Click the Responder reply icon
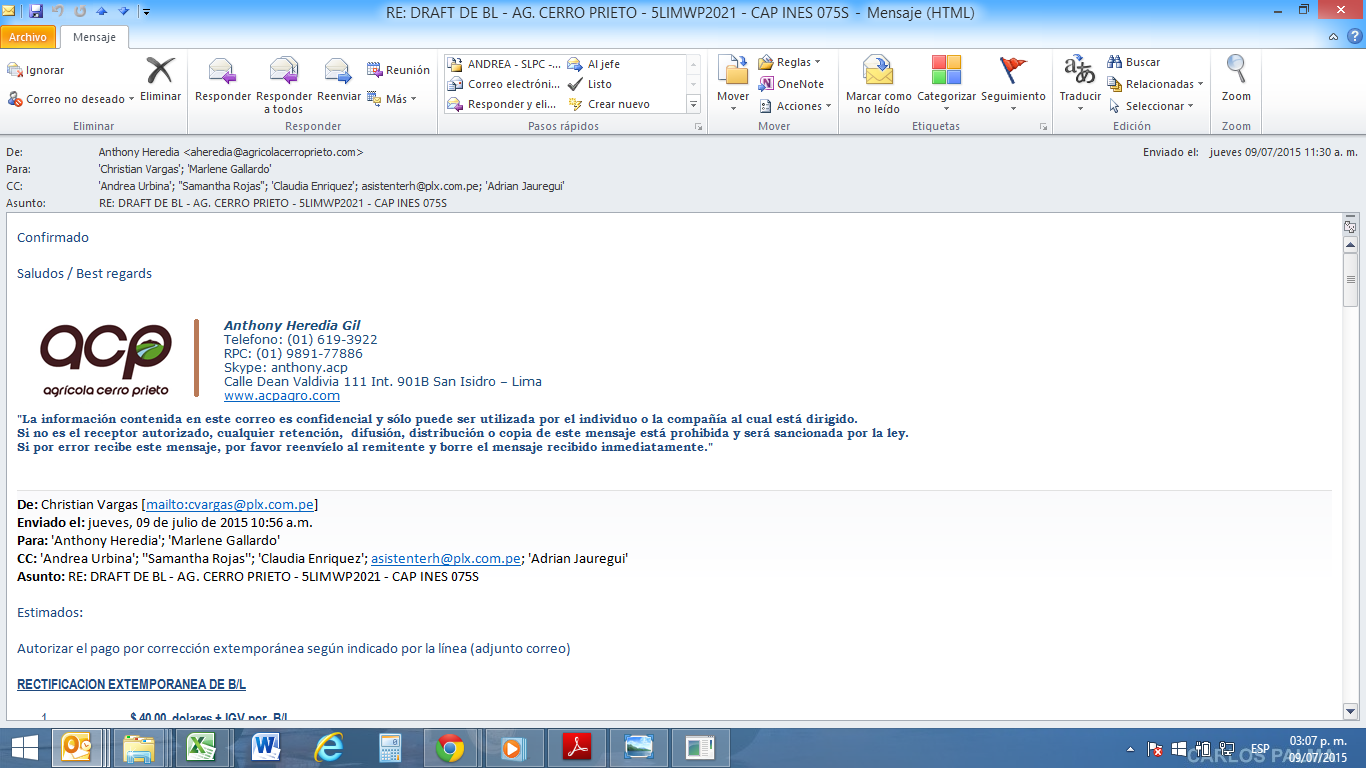Viewport: 1366px width, 768px height. [x=222, y=73]
